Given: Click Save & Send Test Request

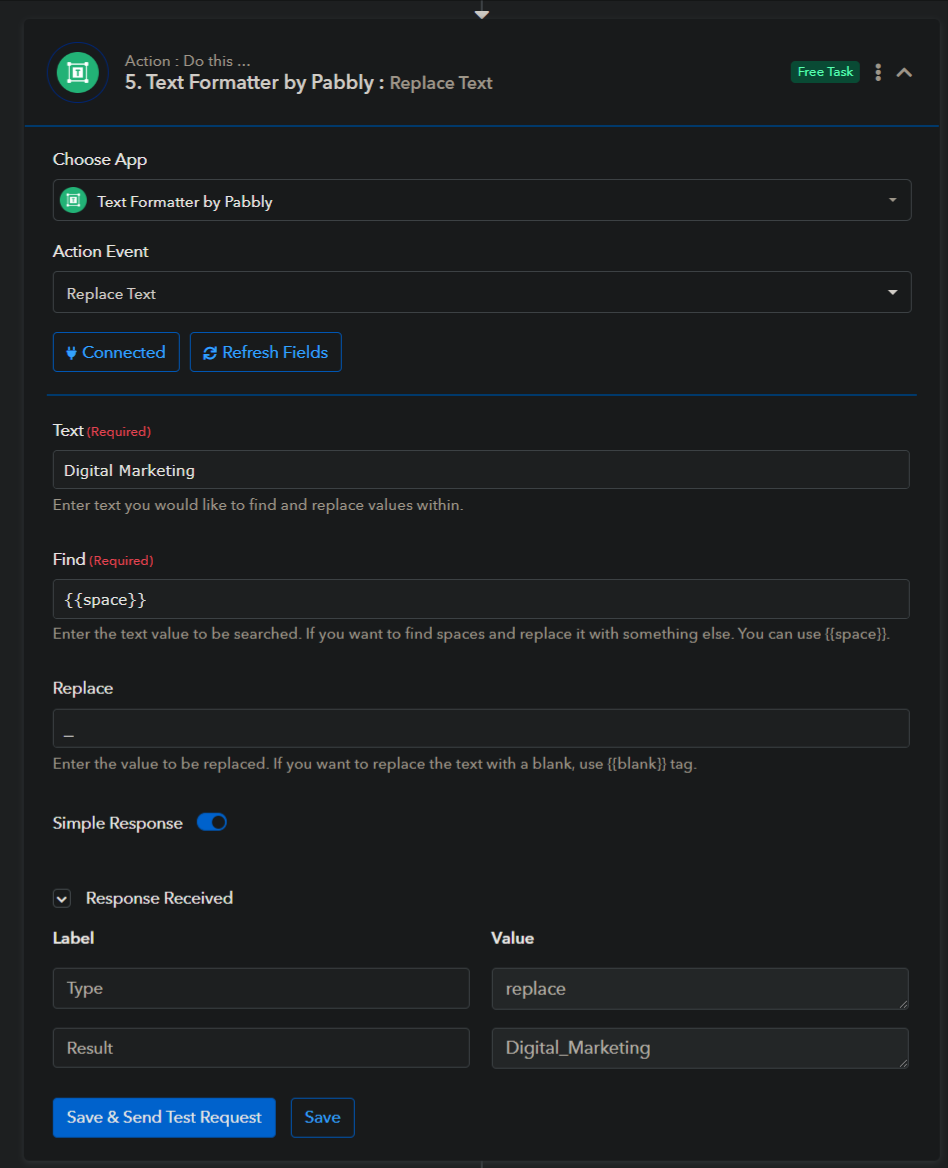Looking at the screenshot, I should [164, 1117].
